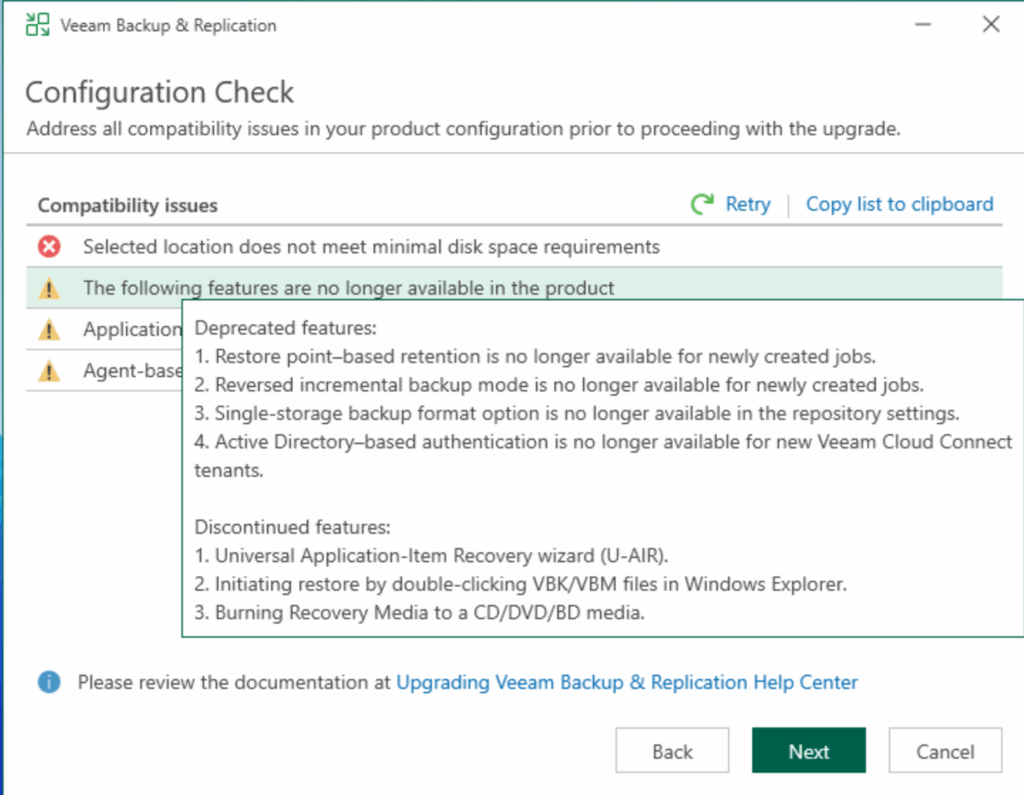The width and height of the screenshot is (1024, 795).
Task: Go Back to the previous step
Action: [x=672, y=752]
